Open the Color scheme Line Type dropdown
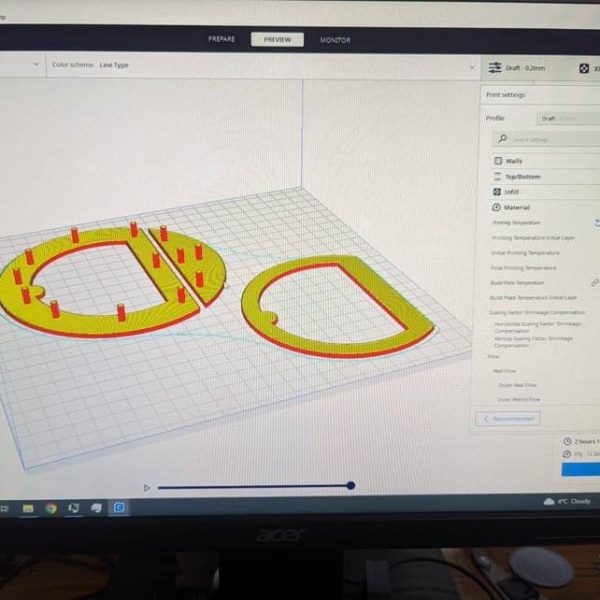The image size is (600, 600). (263, 66)
